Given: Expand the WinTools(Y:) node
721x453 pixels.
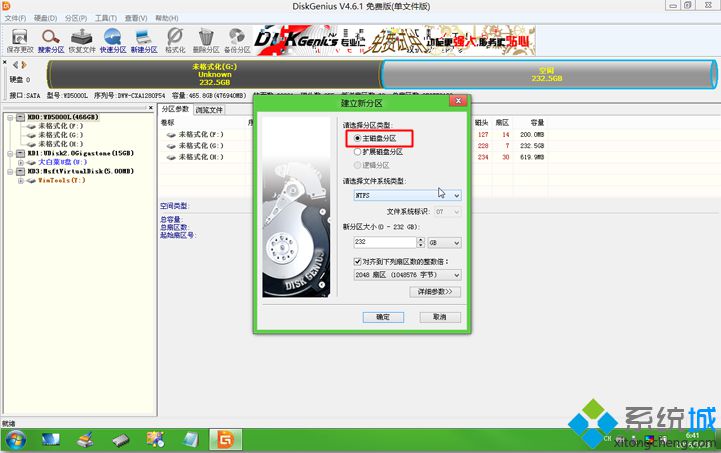Looking at the screenshot, I should coord(21,181).
